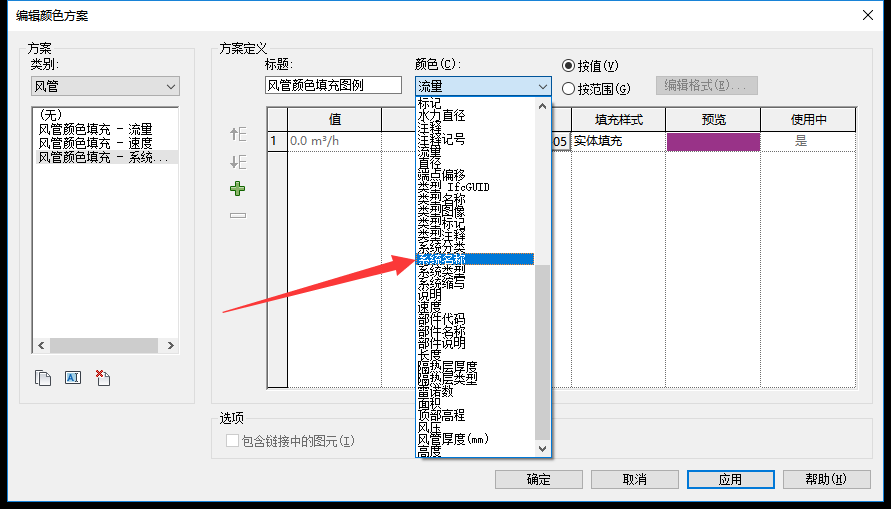Click 确定 button
Screen dimensions: 891x509
point(539,479)
